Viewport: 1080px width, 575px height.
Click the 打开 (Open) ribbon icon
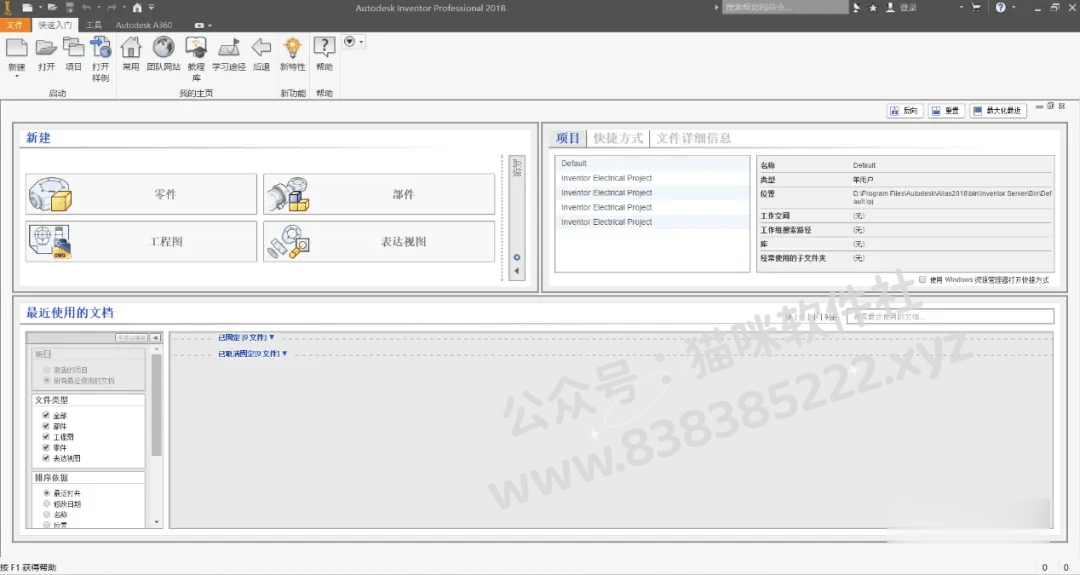[46, 48]
